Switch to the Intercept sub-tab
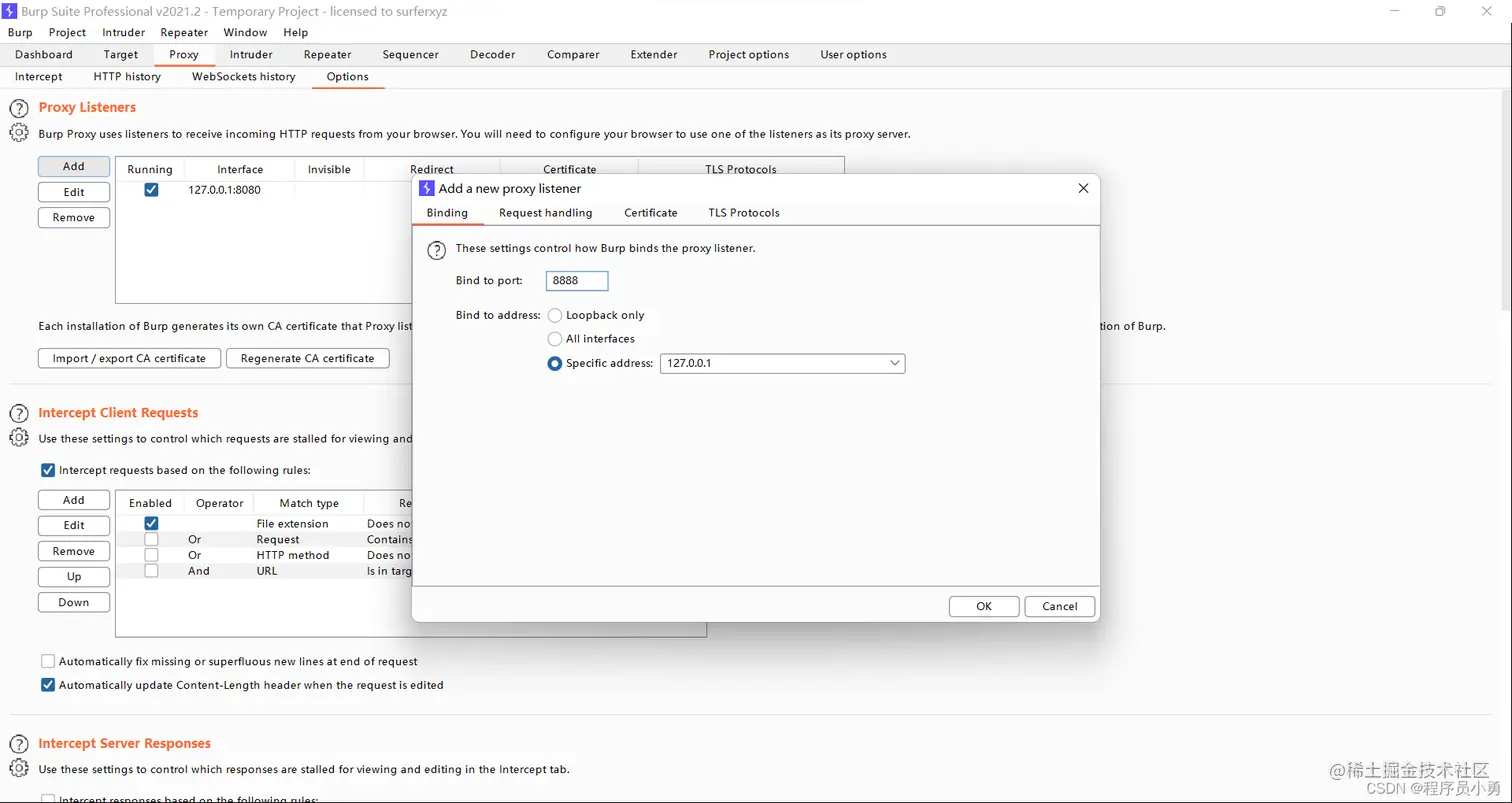The width and height of the screenshot is (1512, 803). tap(39, 77)
